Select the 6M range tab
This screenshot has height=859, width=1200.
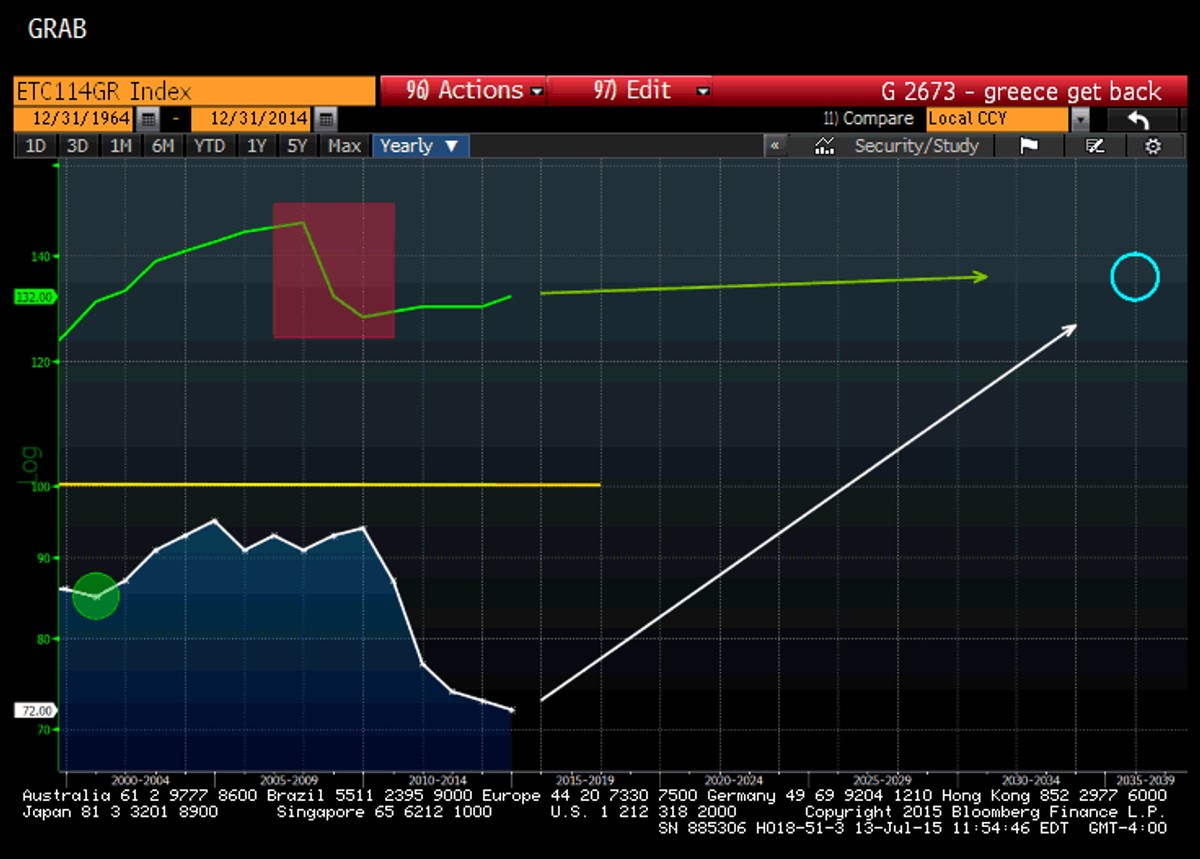tap(163, 146)
